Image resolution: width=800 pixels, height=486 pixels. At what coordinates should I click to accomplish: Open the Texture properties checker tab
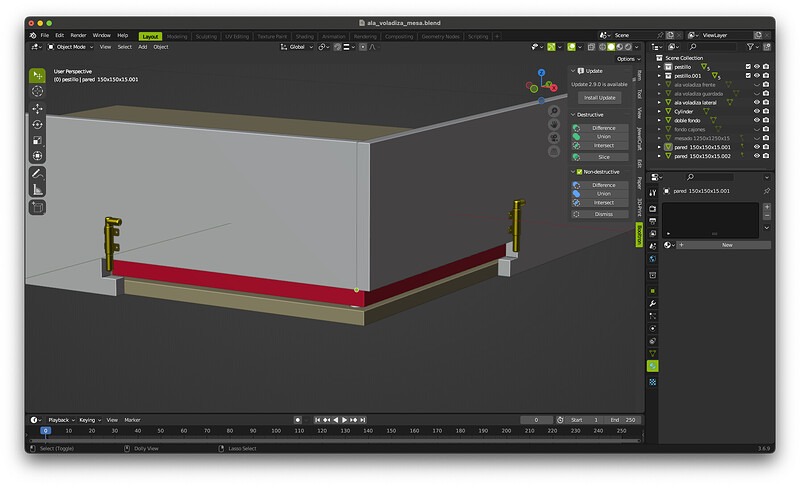tap(653, 382)
